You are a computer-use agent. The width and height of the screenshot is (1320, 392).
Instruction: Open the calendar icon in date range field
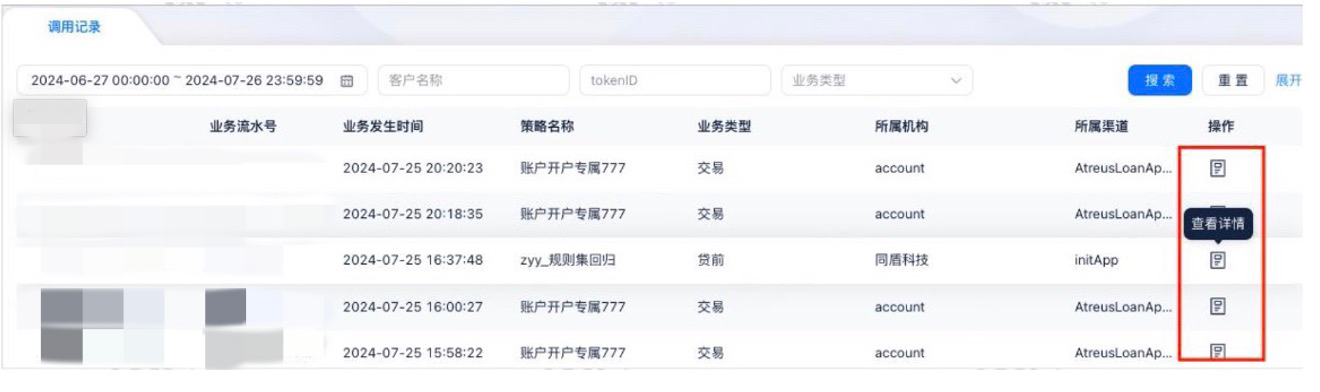(348, 80)
